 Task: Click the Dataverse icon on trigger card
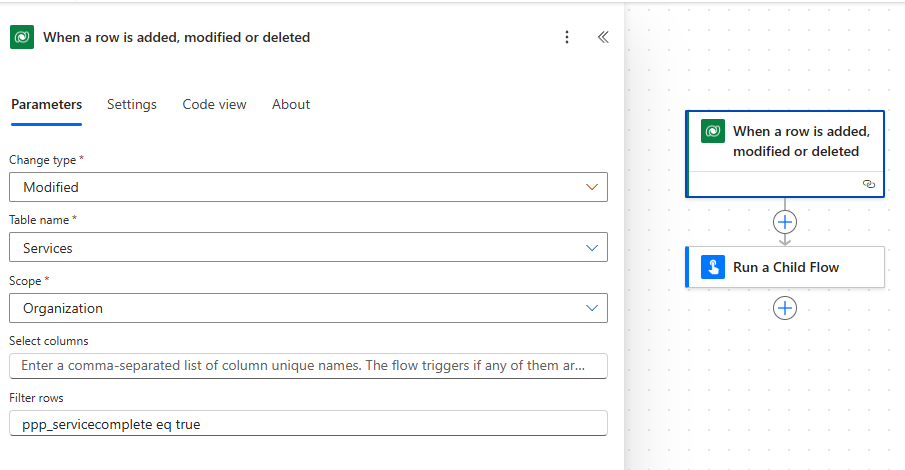click(713, 131)
